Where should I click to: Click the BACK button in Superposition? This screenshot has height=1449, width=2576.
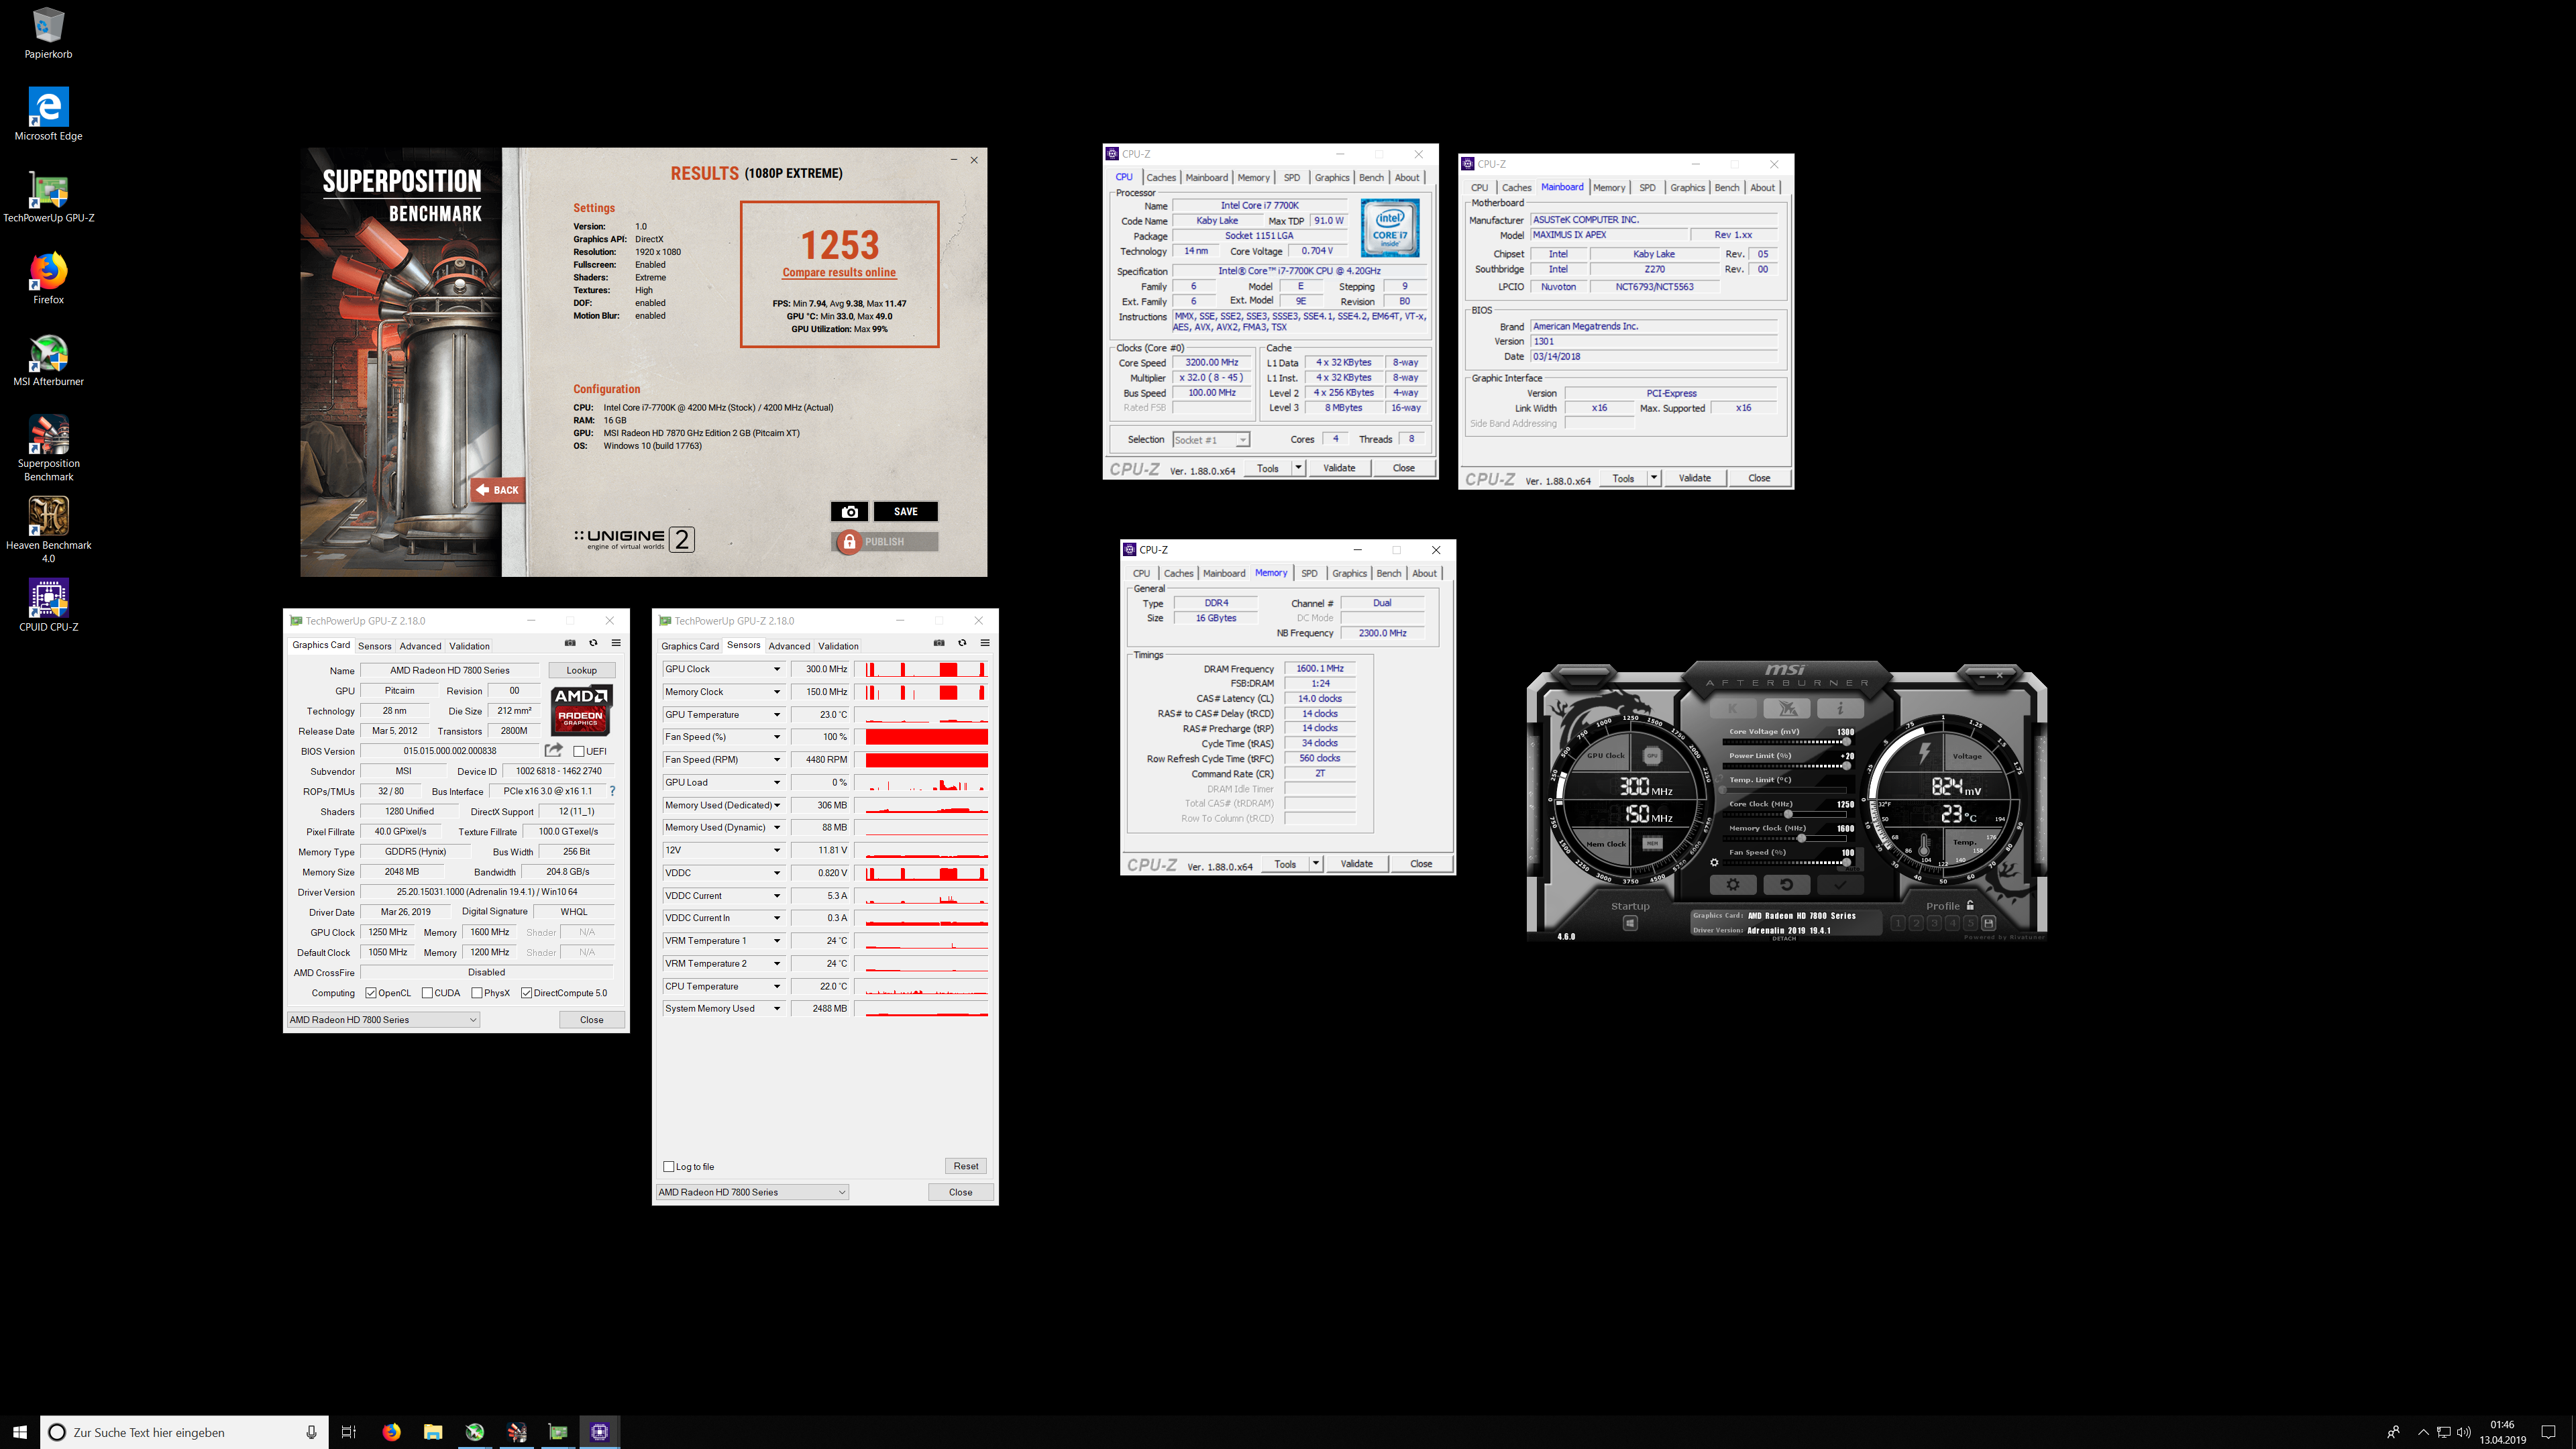(x=497, y=490)
